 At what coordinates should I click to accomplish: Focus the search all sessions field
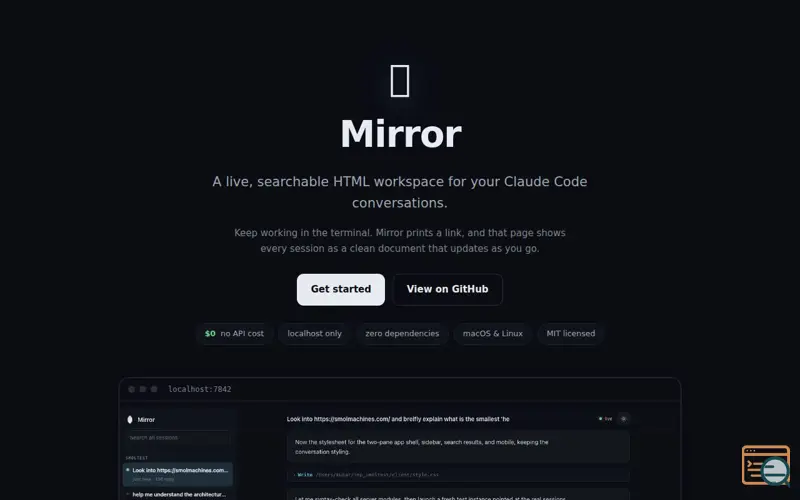[x=178, y=438]
